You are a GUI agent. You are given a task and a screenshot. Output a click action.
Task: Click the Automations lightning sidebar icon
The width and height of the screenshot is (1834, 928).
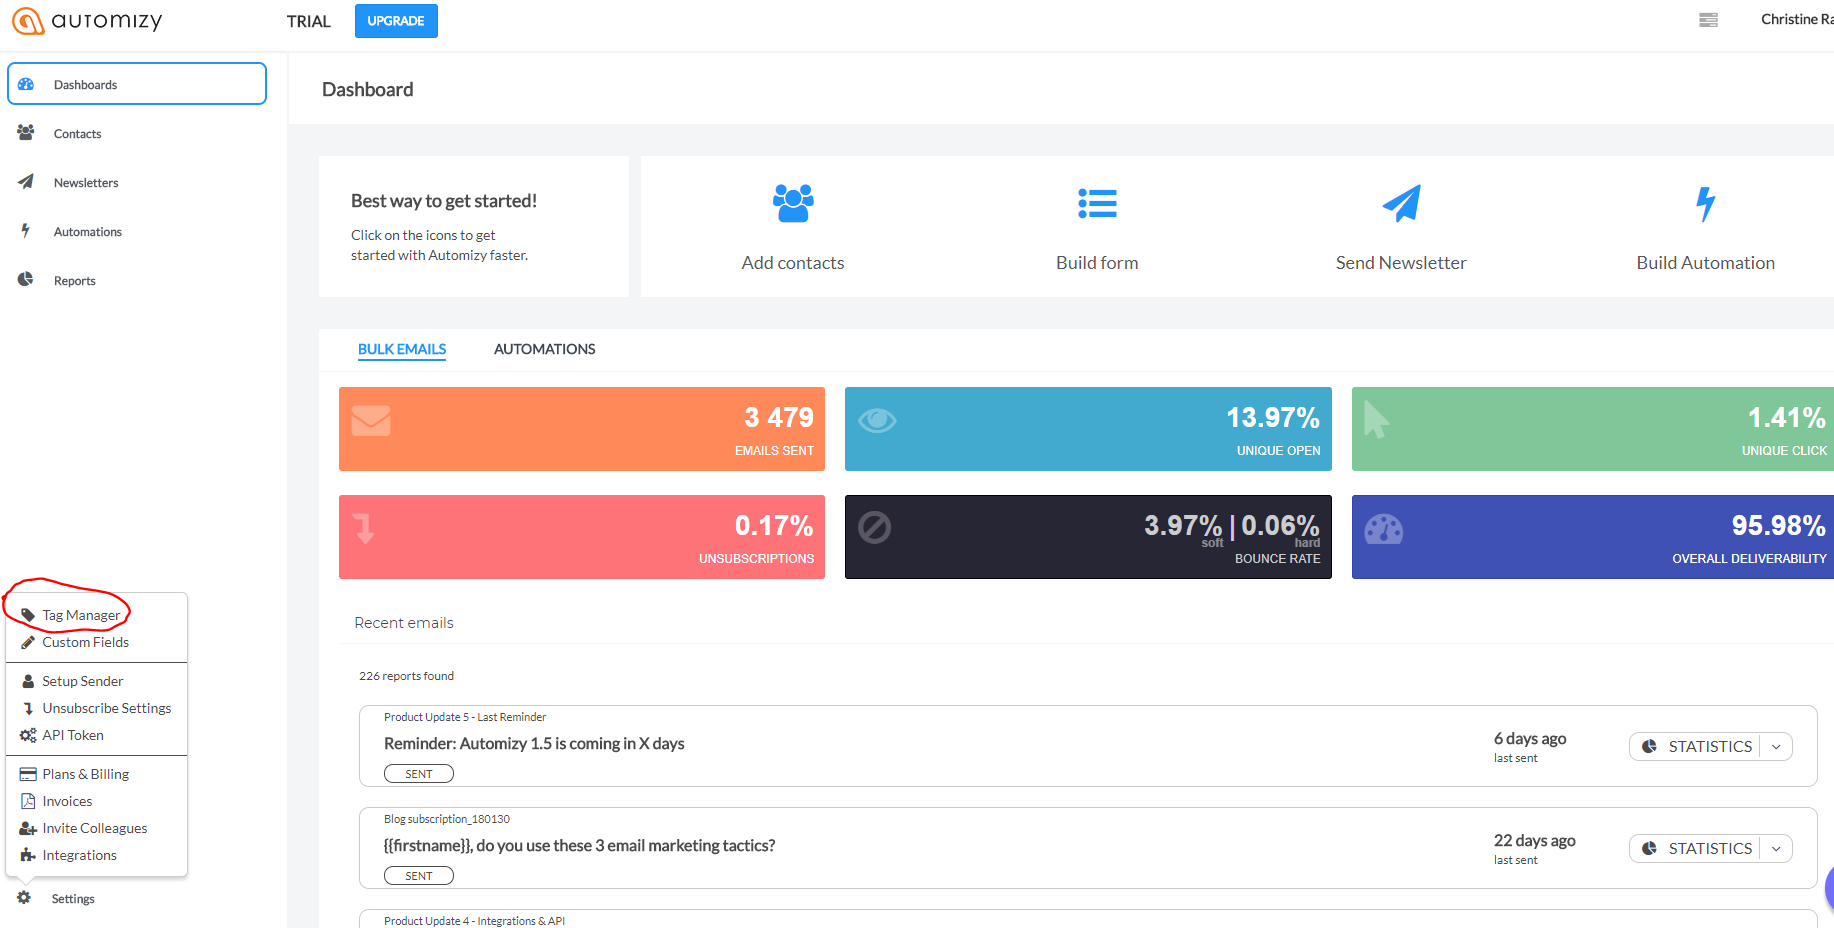tap(26, 231)
